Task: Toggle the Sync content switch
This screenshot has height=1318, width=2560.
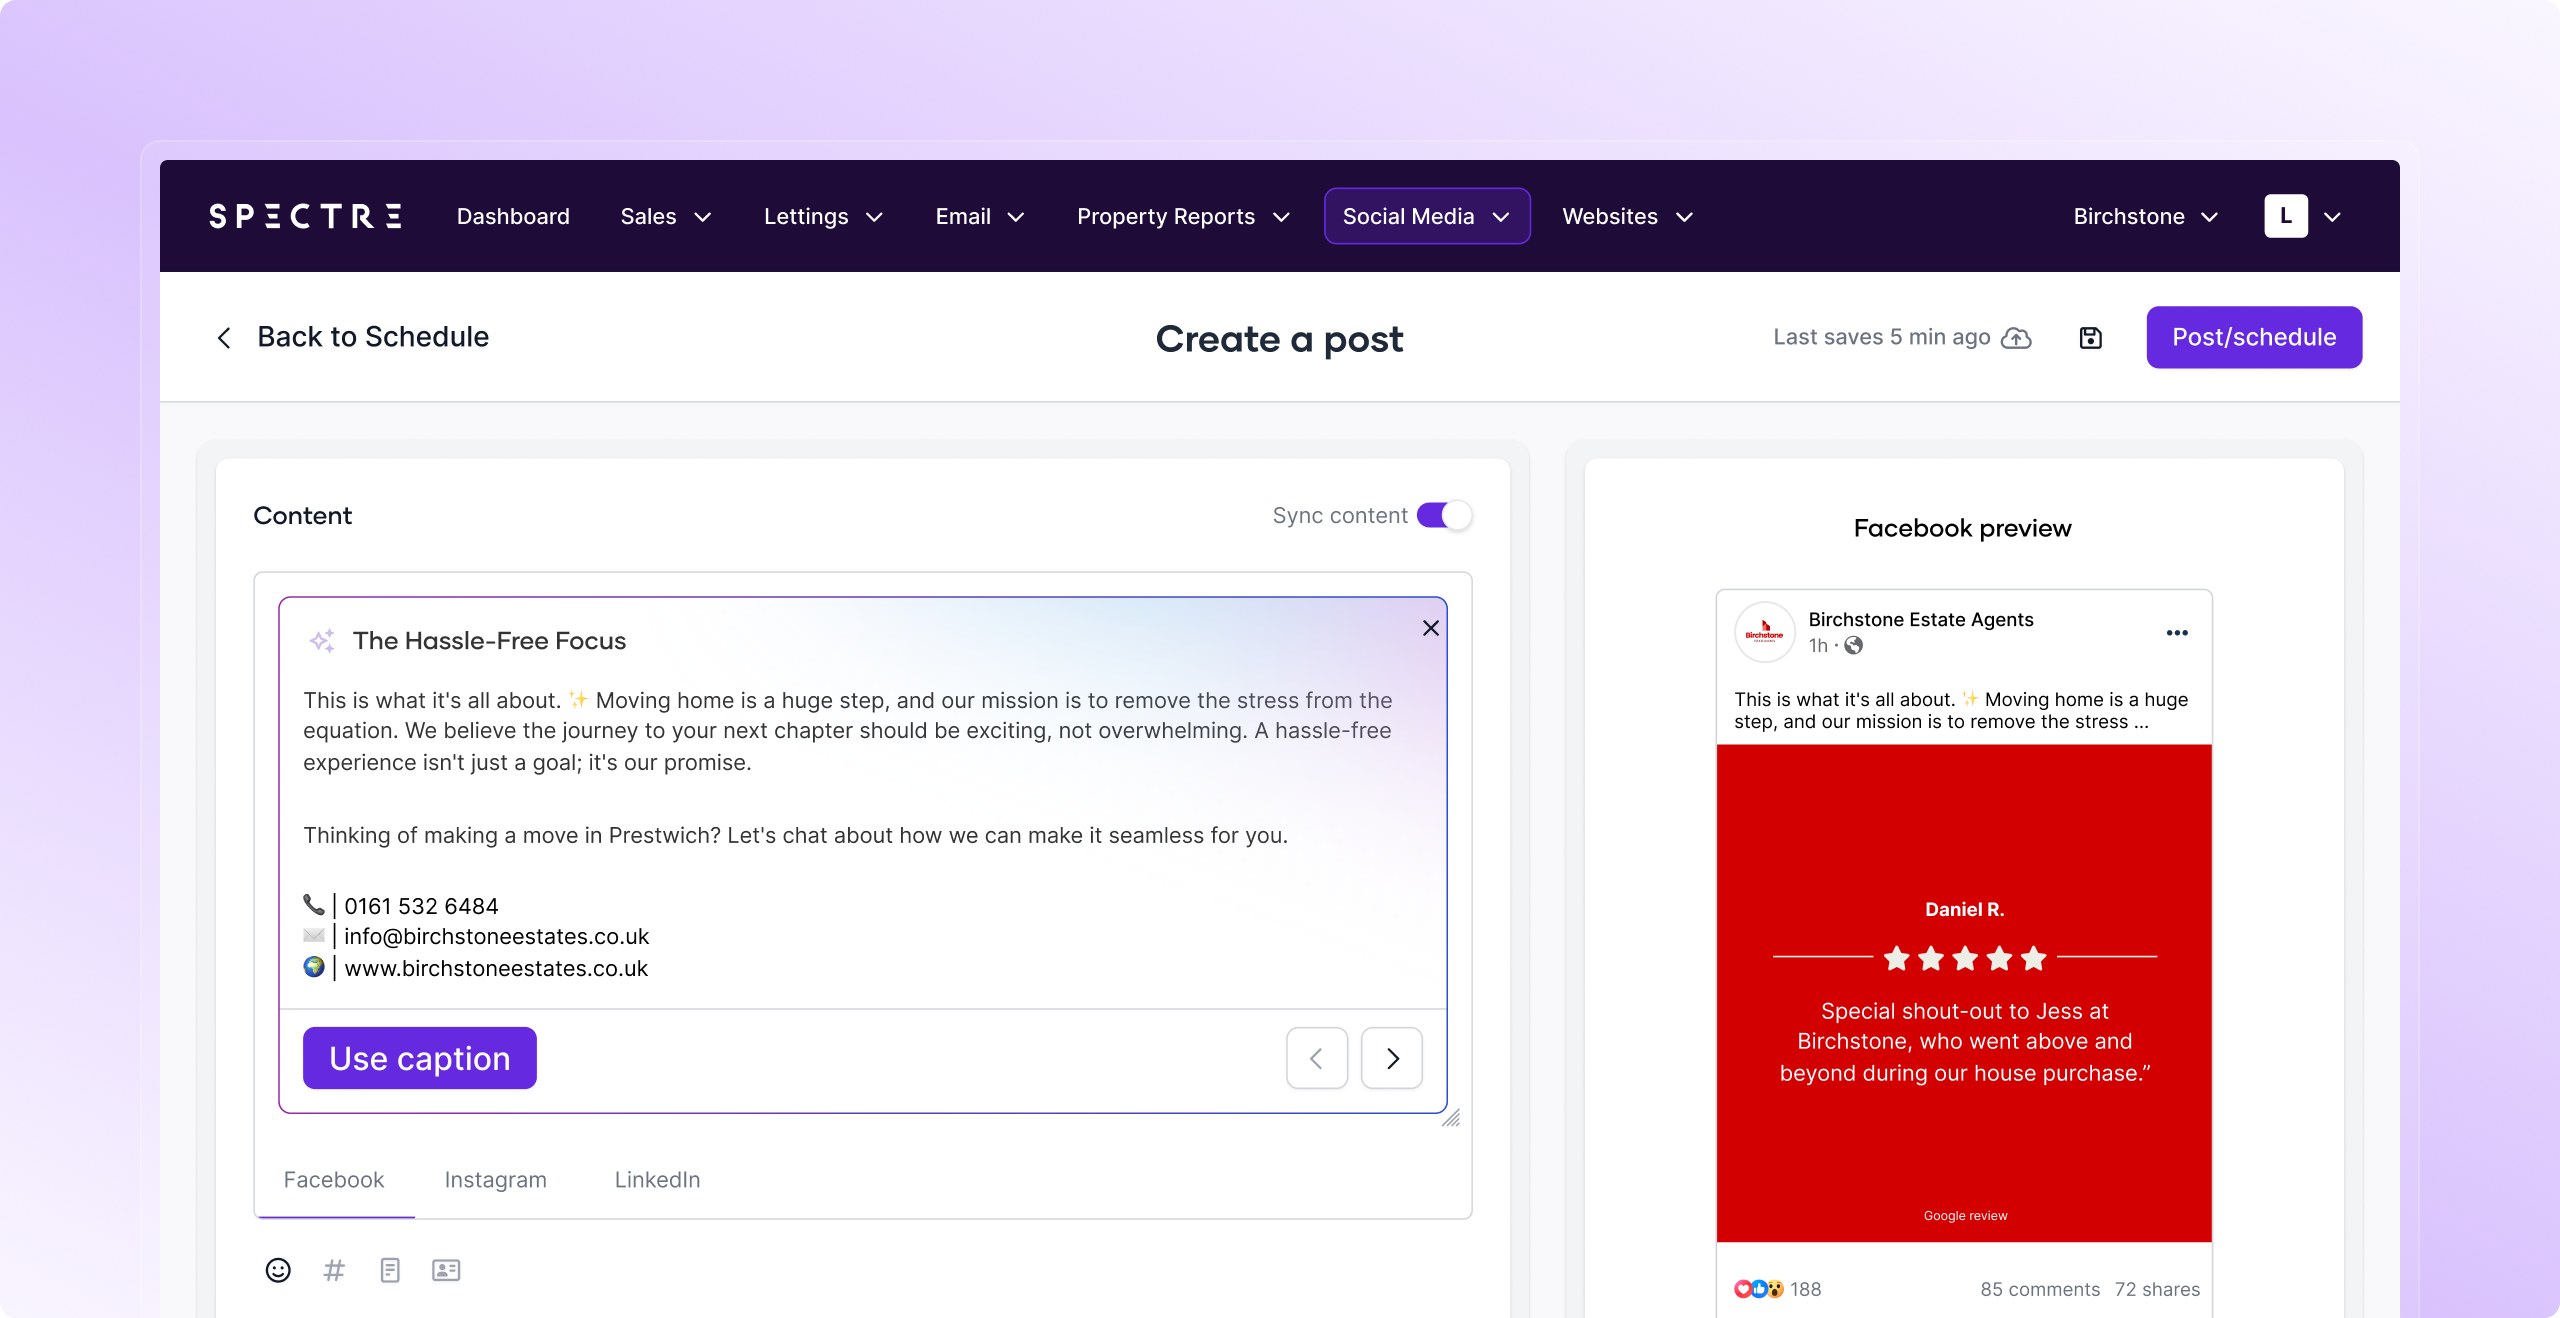Action: coord(1444,515)
